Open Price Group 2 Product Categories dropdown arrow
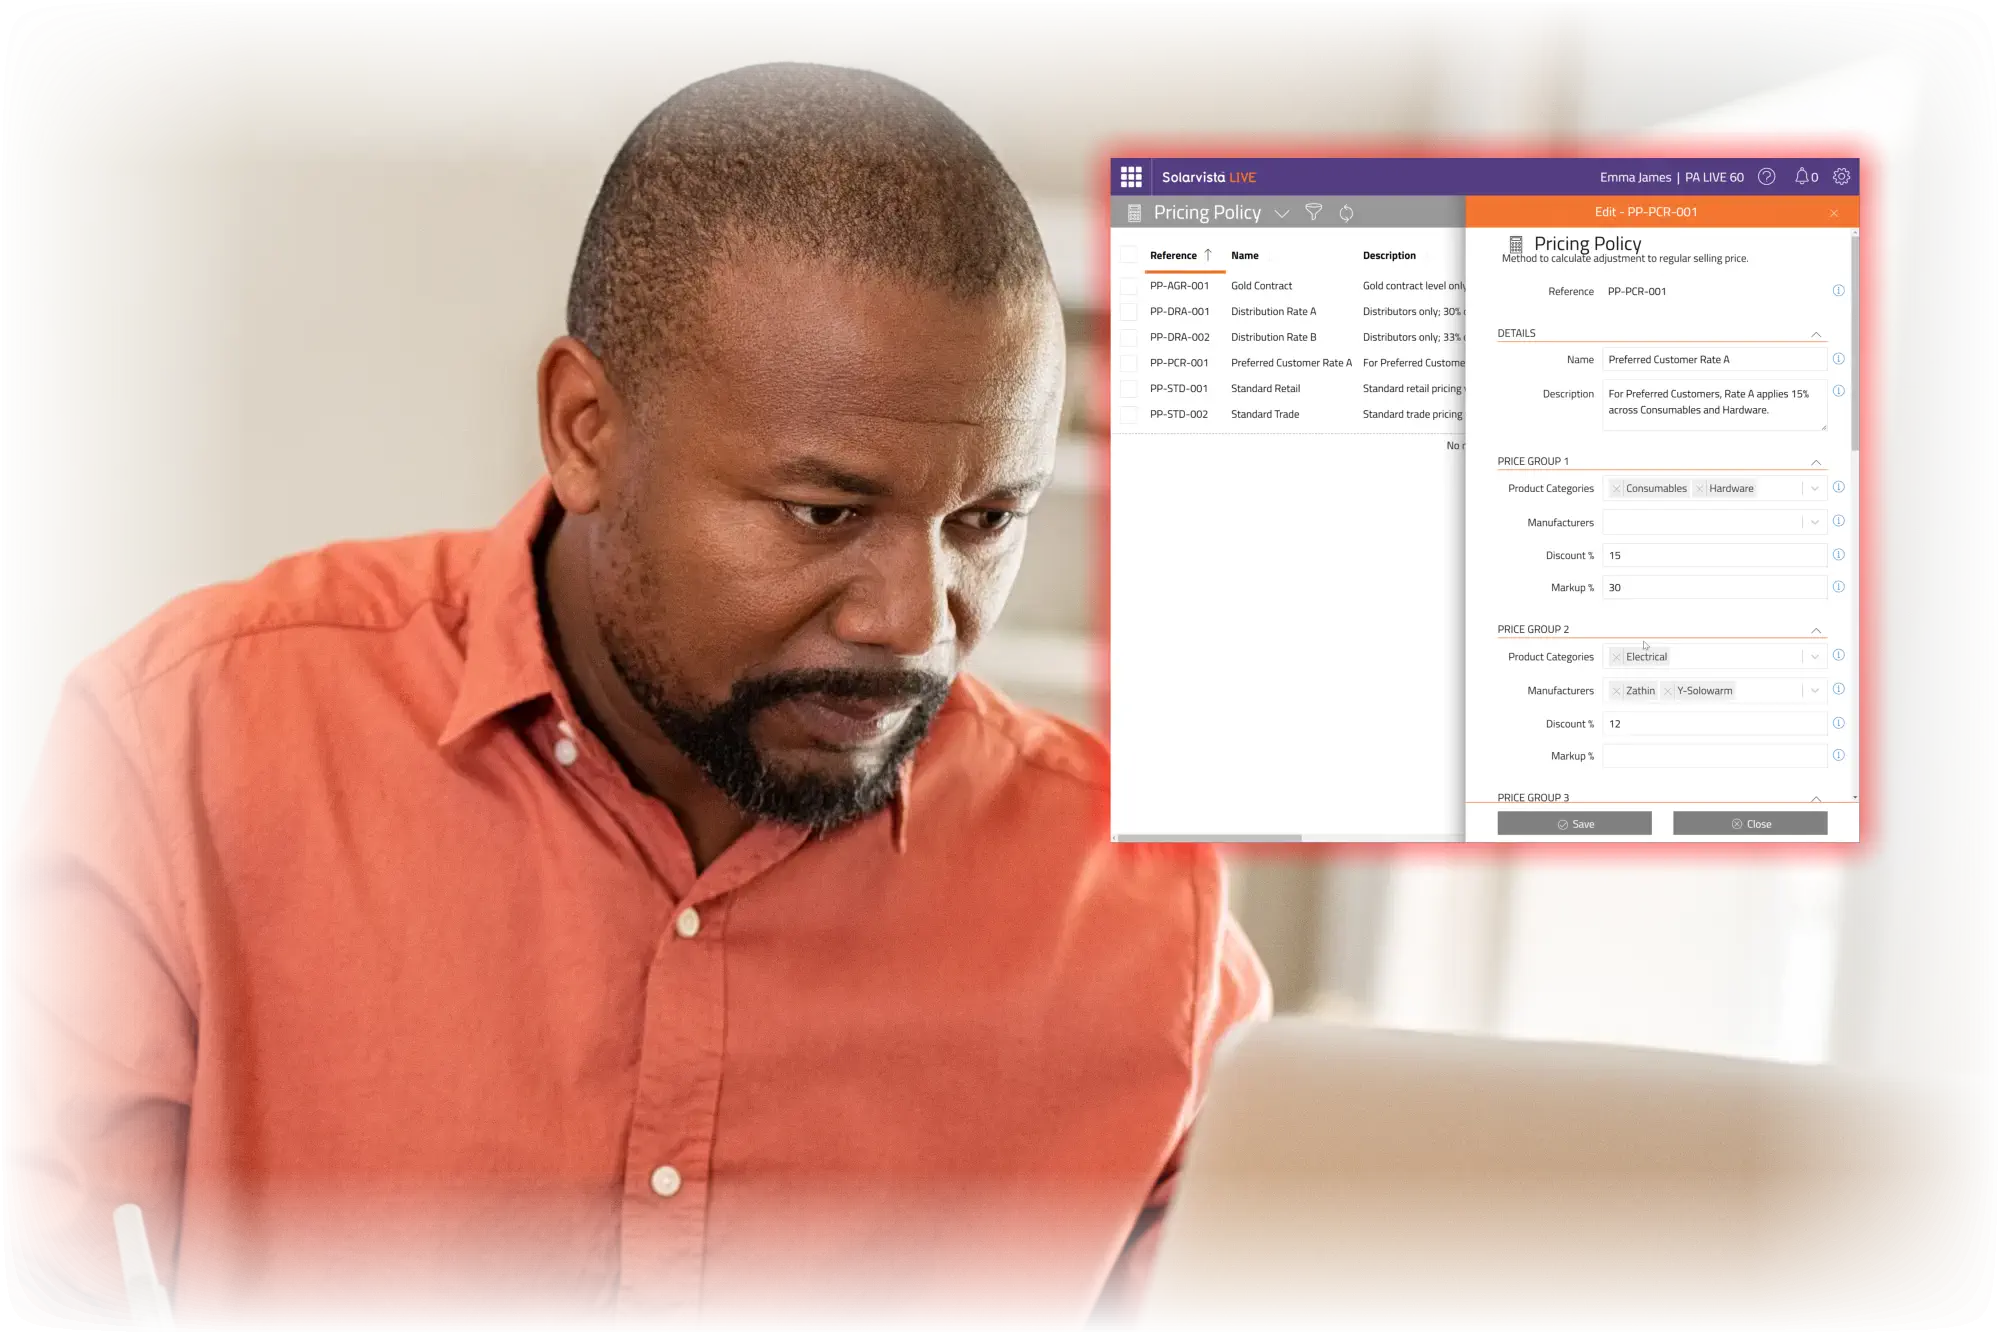The image size is (2000, 1334). click(x=1815, y=657)
